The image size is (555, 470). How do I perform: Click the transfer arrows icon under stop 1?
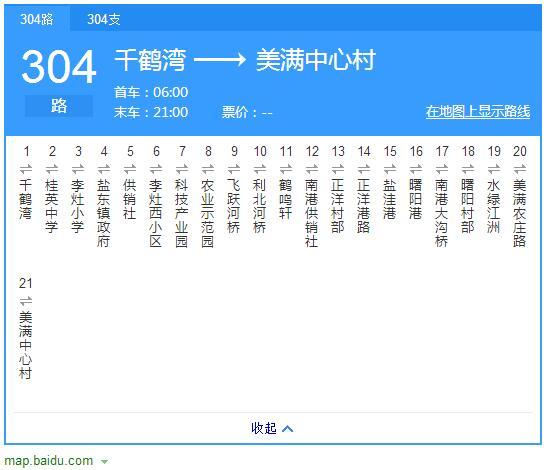coord(26,169)
